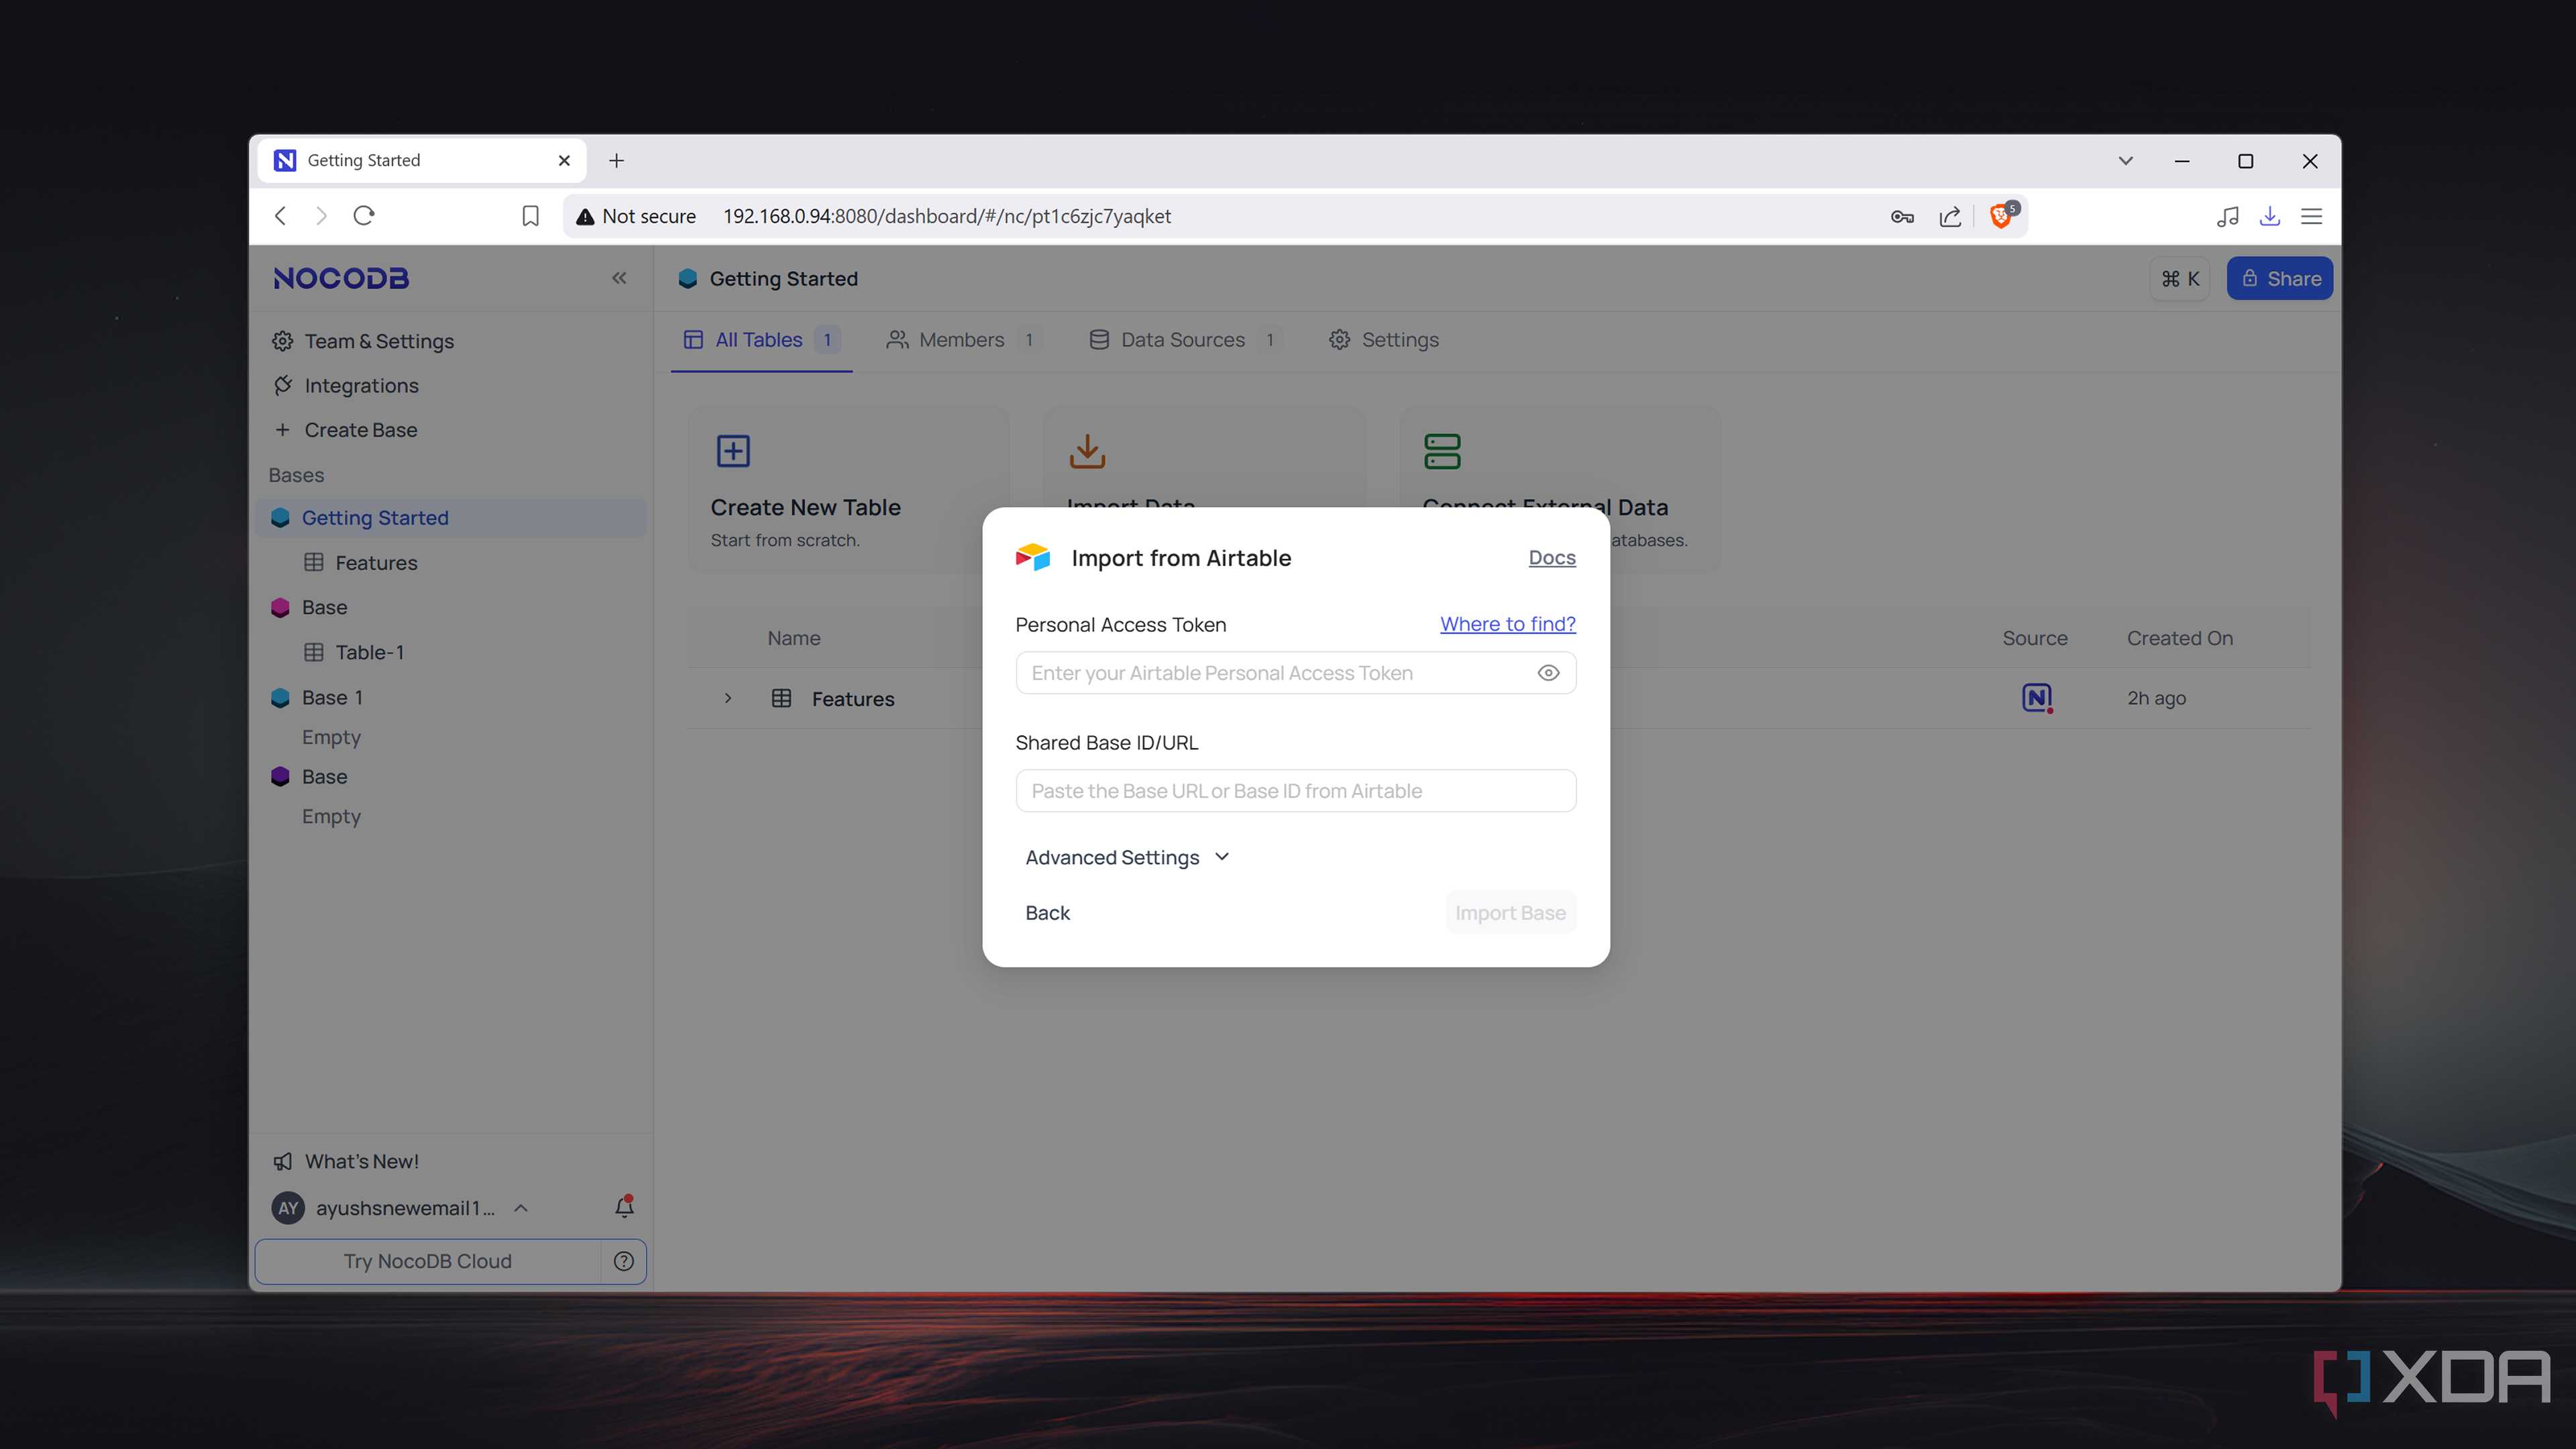Click the purple Base icon near the bottom of the Bases list
The width and height of the screenshot is (2576, 1449).
280,776
